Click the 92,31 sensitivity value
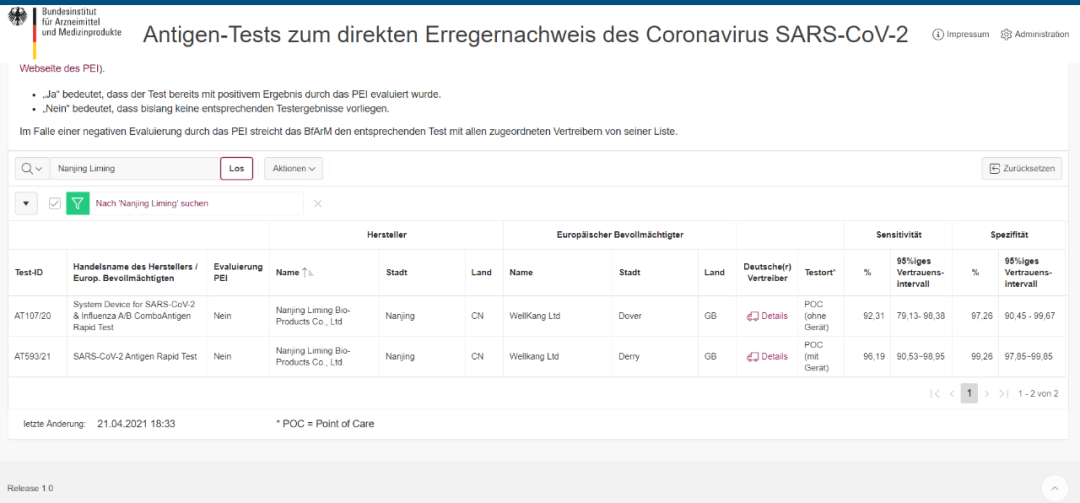The image size is (1080, 503). (873, 316)
